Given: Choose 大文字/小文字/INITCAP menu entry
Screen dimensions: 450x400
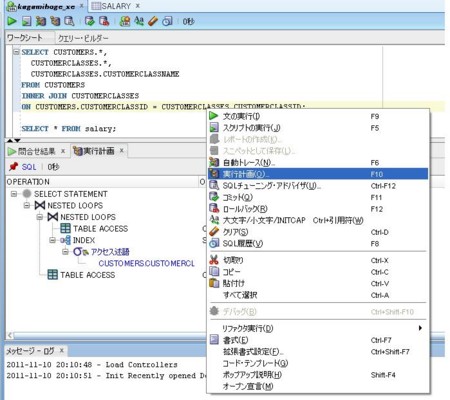Looking at the screenshot, I should [x=318, y=220].
